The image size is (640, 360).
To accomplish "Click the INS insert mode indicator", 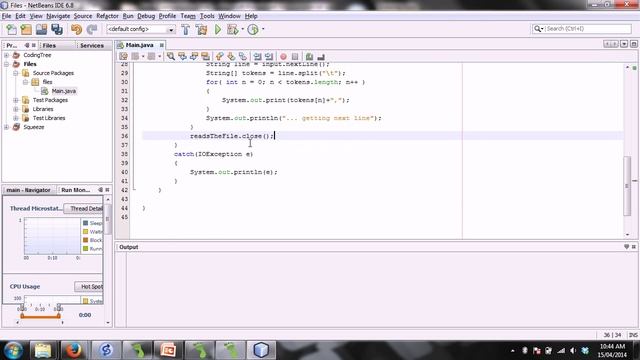I will coord(633,335).
